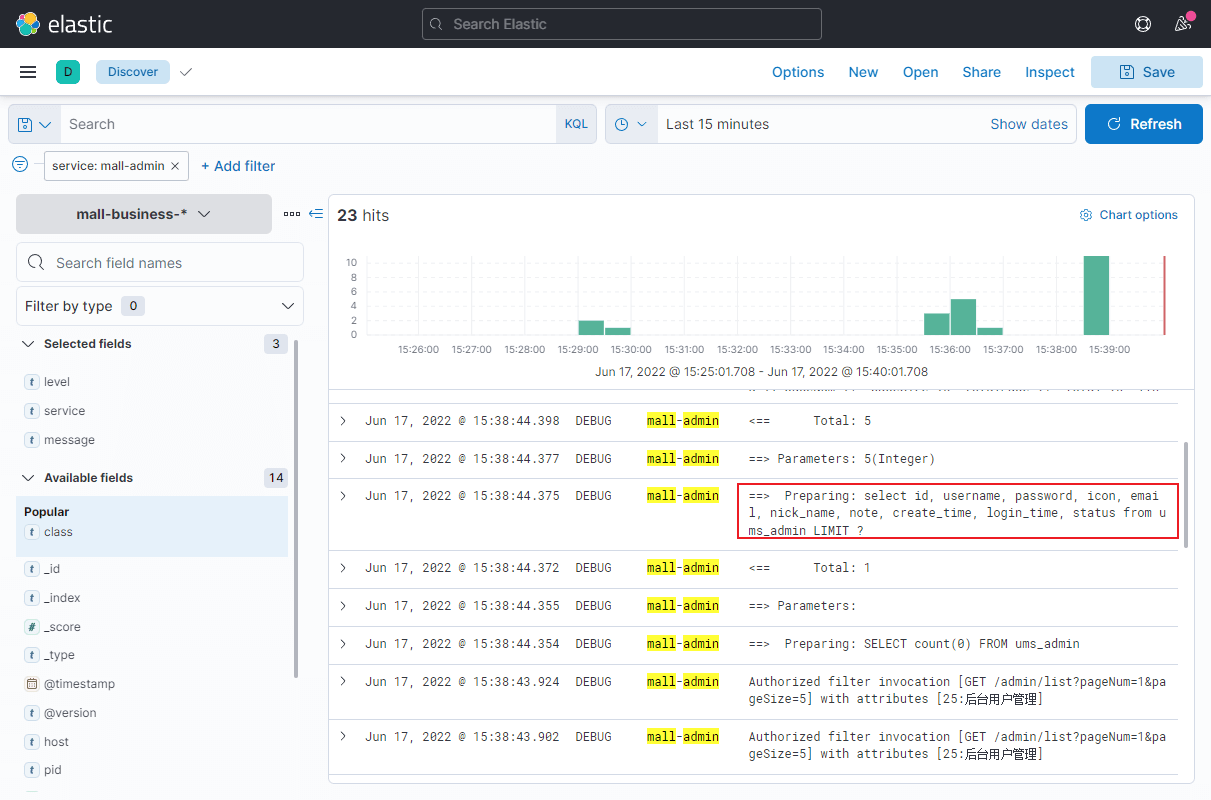The width and height of the screenshot is (1211, 800).
Task: Expand the log row at 15:38:43.924
Action: pos(343,681)
